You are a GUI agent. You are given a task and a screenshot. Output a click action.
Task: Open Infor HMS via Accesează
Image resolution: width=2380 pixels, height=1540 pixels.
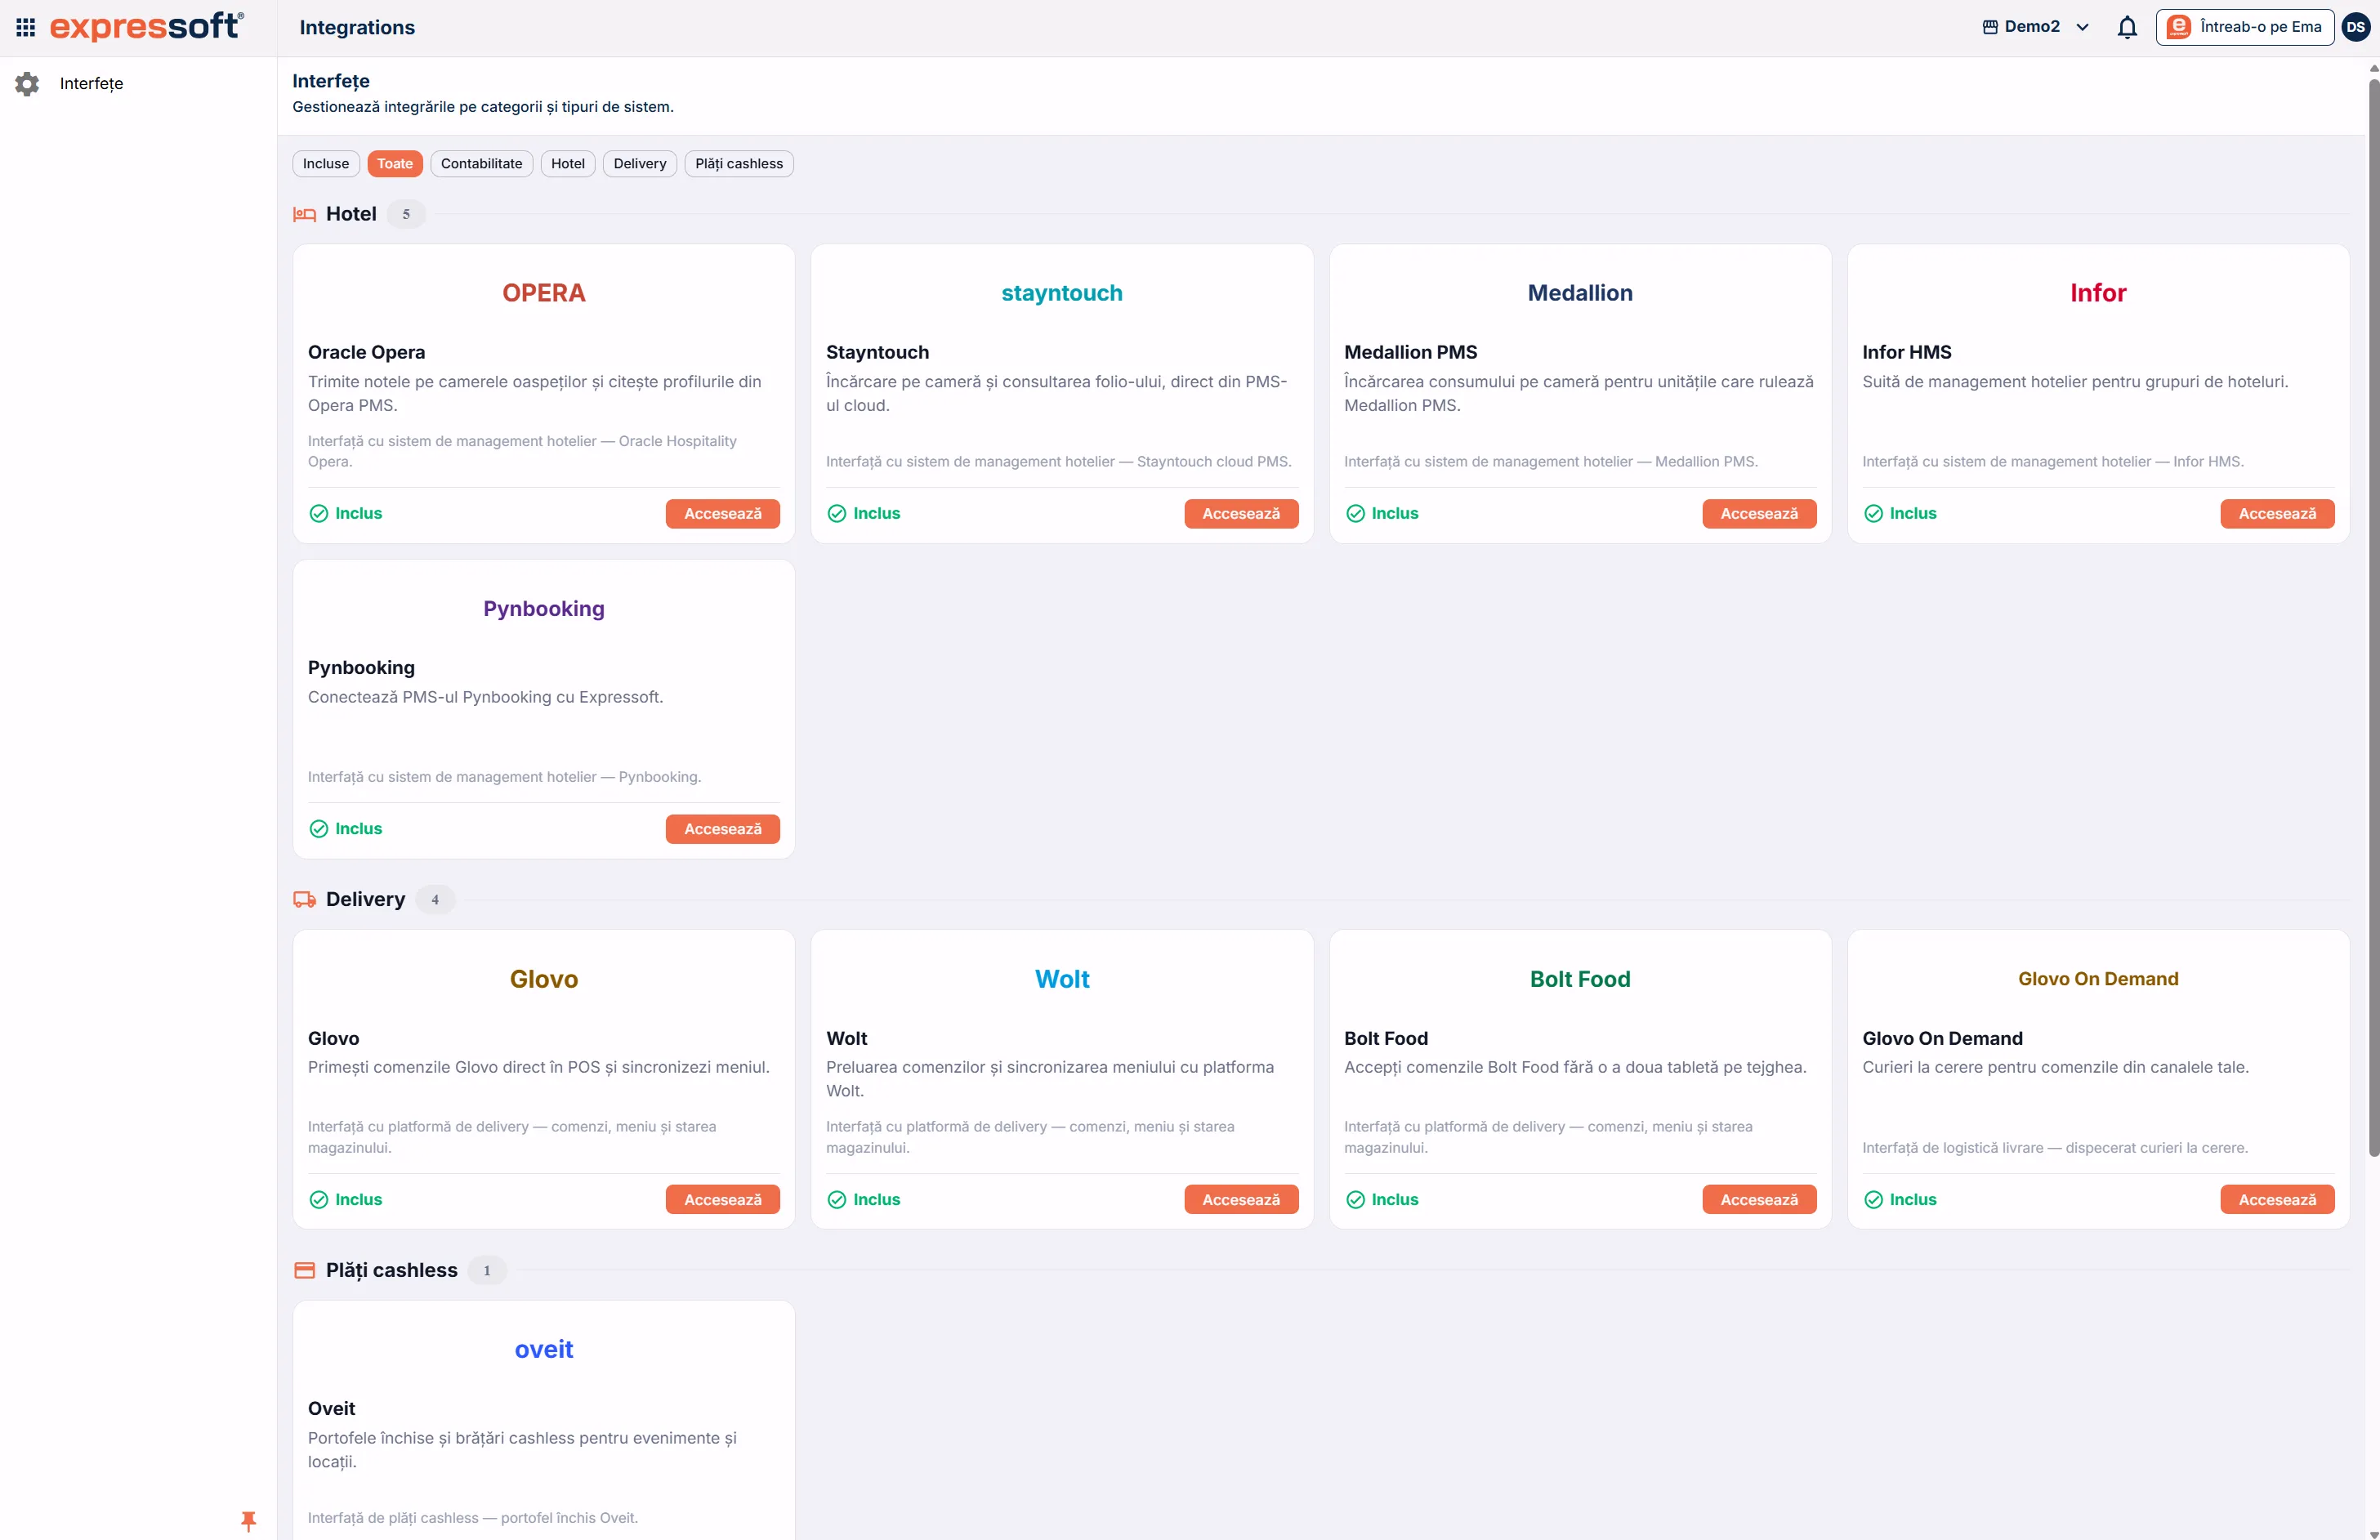[x=2277, y=514]
